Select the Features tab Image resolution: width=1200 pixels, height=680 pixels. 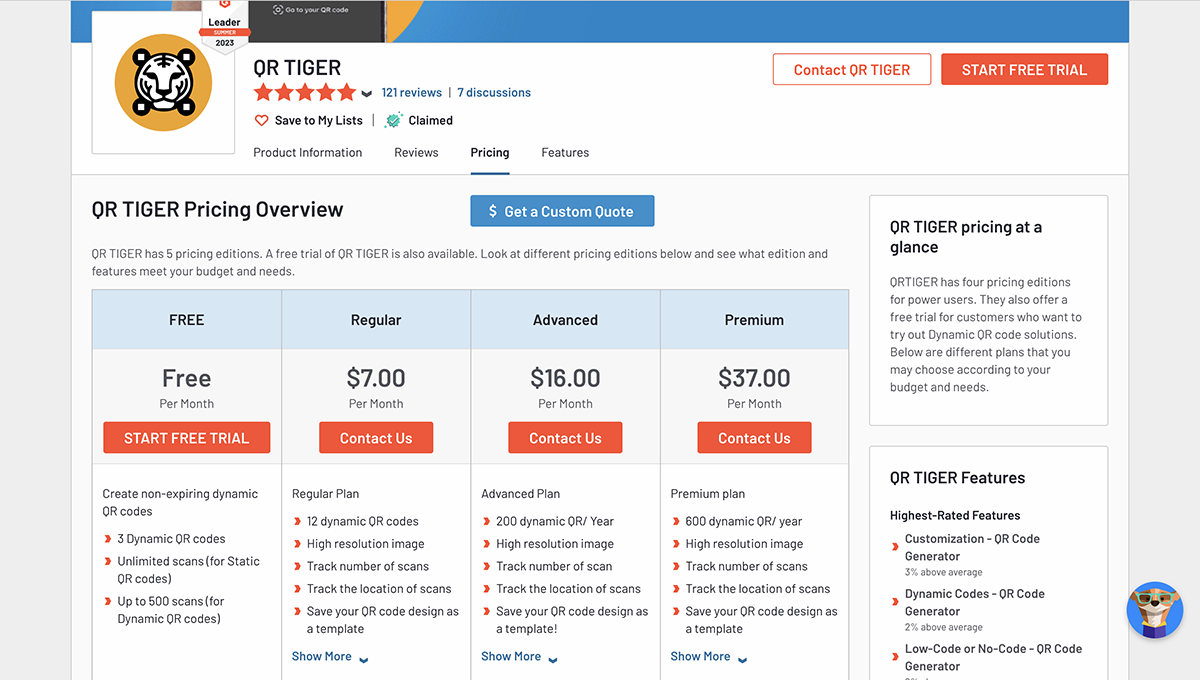(565, 153)
